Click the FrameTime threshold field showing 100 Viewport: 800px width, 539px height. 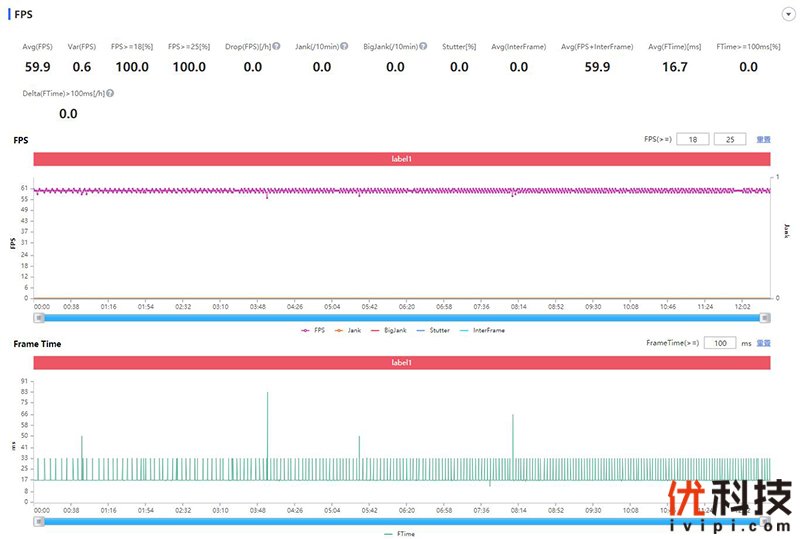click(719, 343)
